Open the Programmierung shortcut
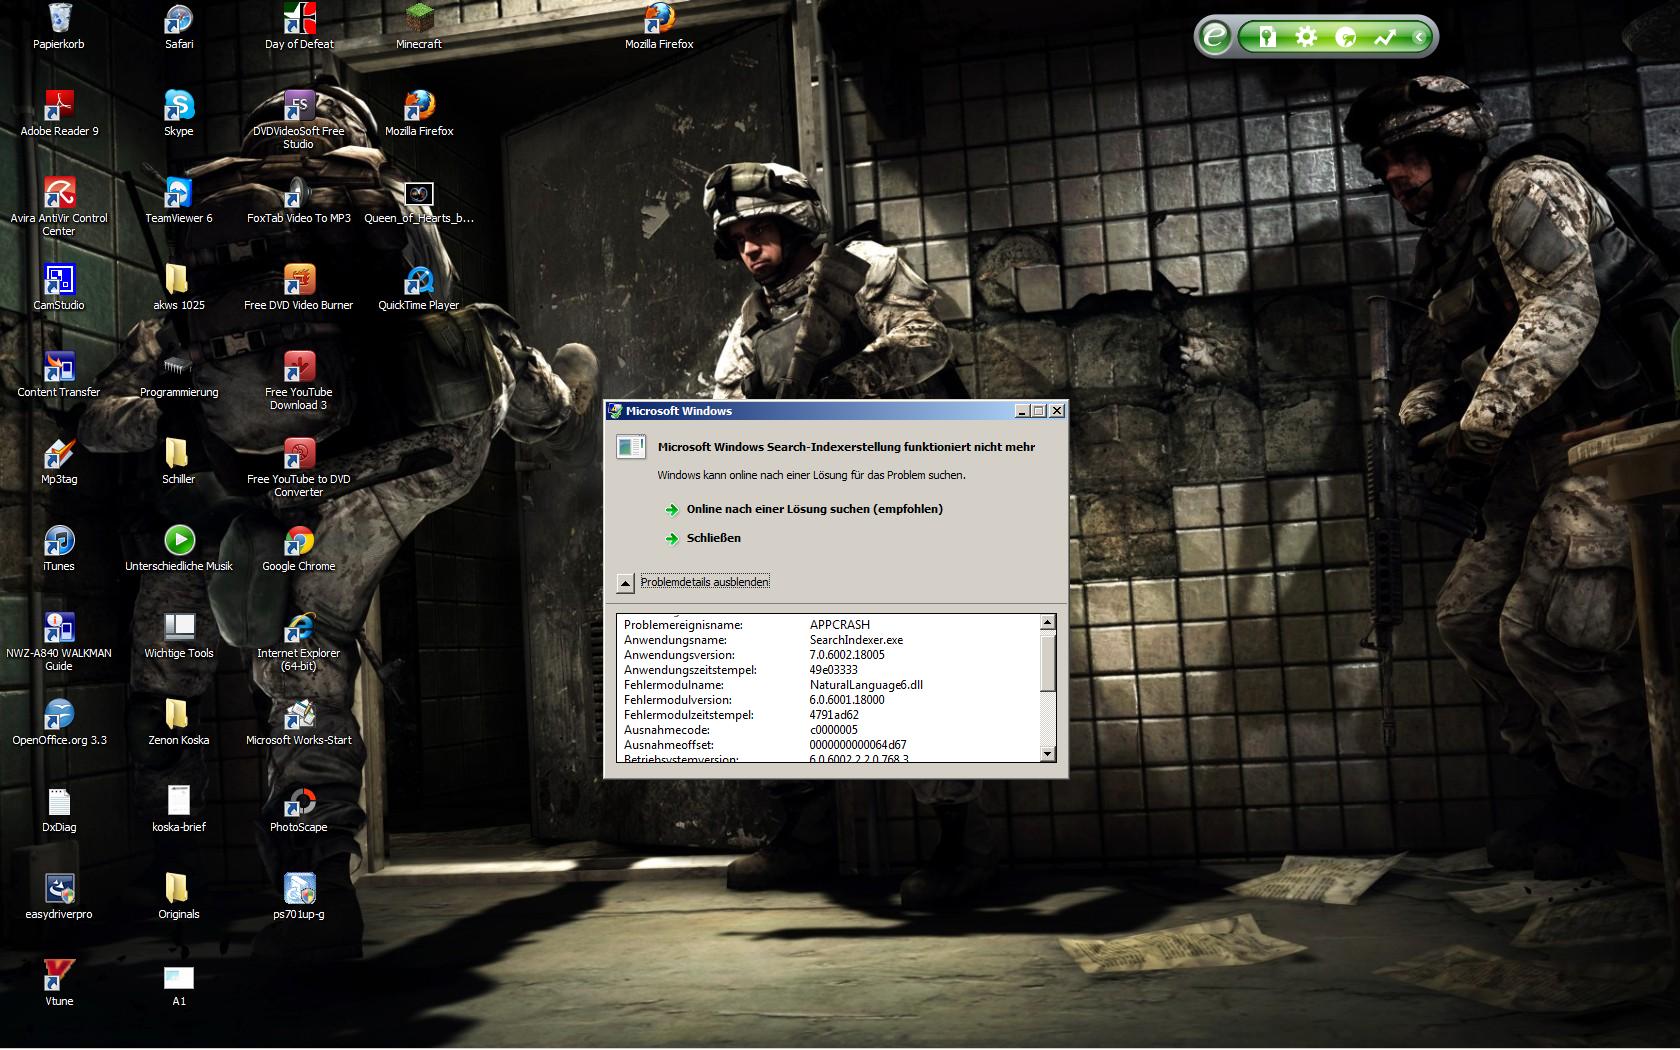The height and width of the screenshot is (1050, 1680). point(179,367)
